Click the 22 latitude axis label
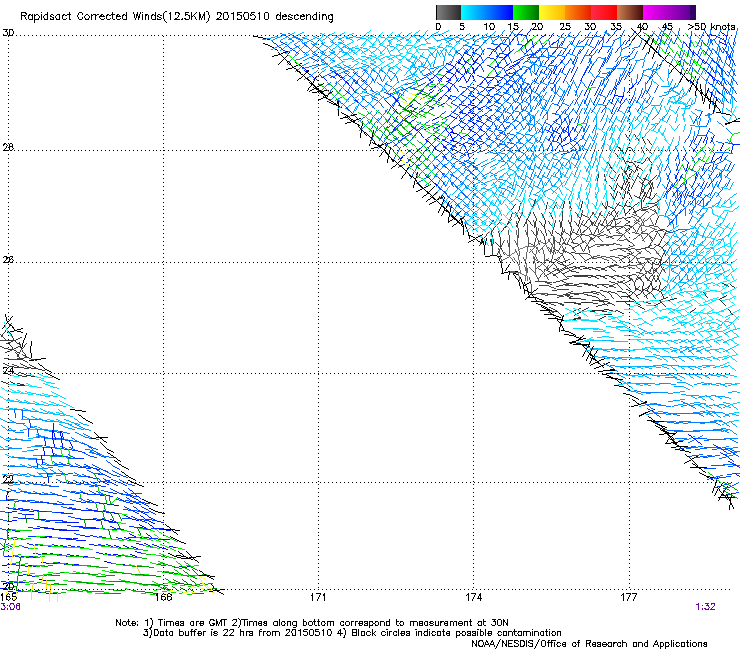The image size is (740, 650). tap(8, 480)
